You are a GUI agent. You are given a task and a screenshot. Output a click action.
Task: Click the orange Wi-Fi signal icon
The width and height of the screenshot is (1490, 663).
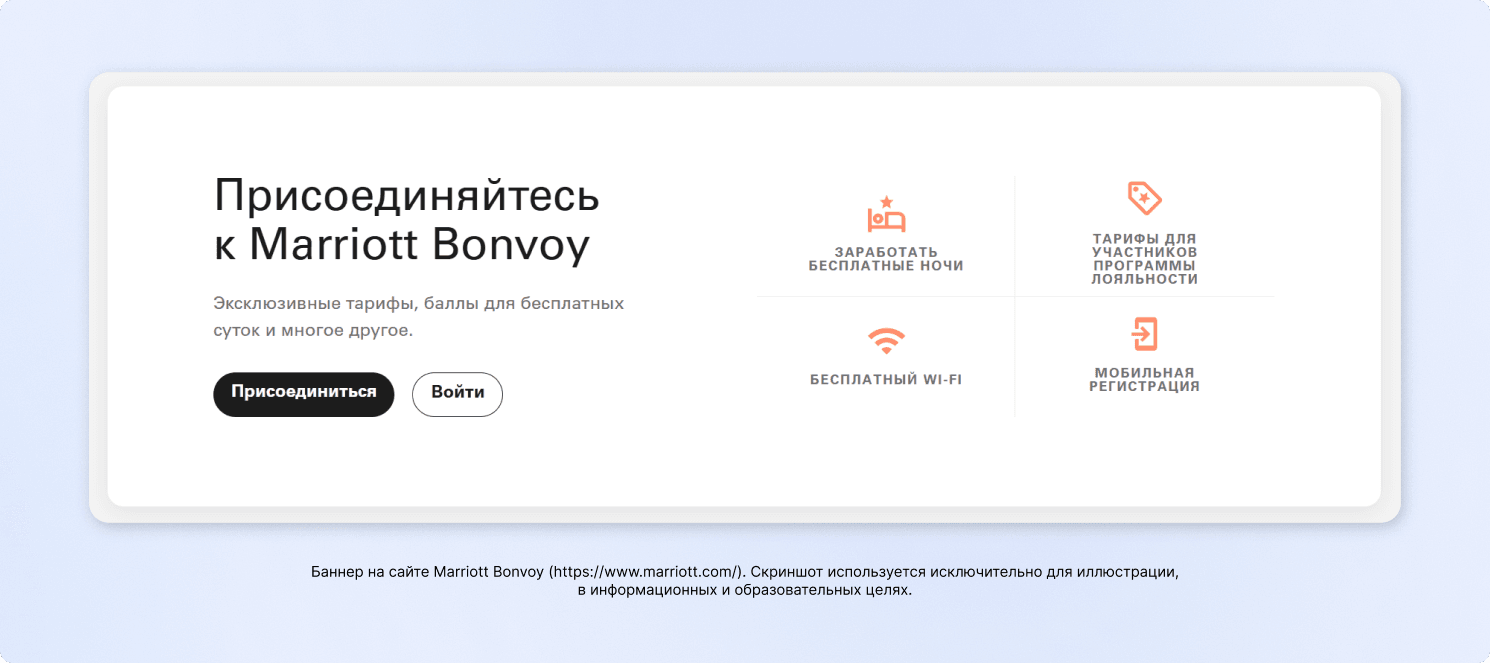tap(886, 341)
